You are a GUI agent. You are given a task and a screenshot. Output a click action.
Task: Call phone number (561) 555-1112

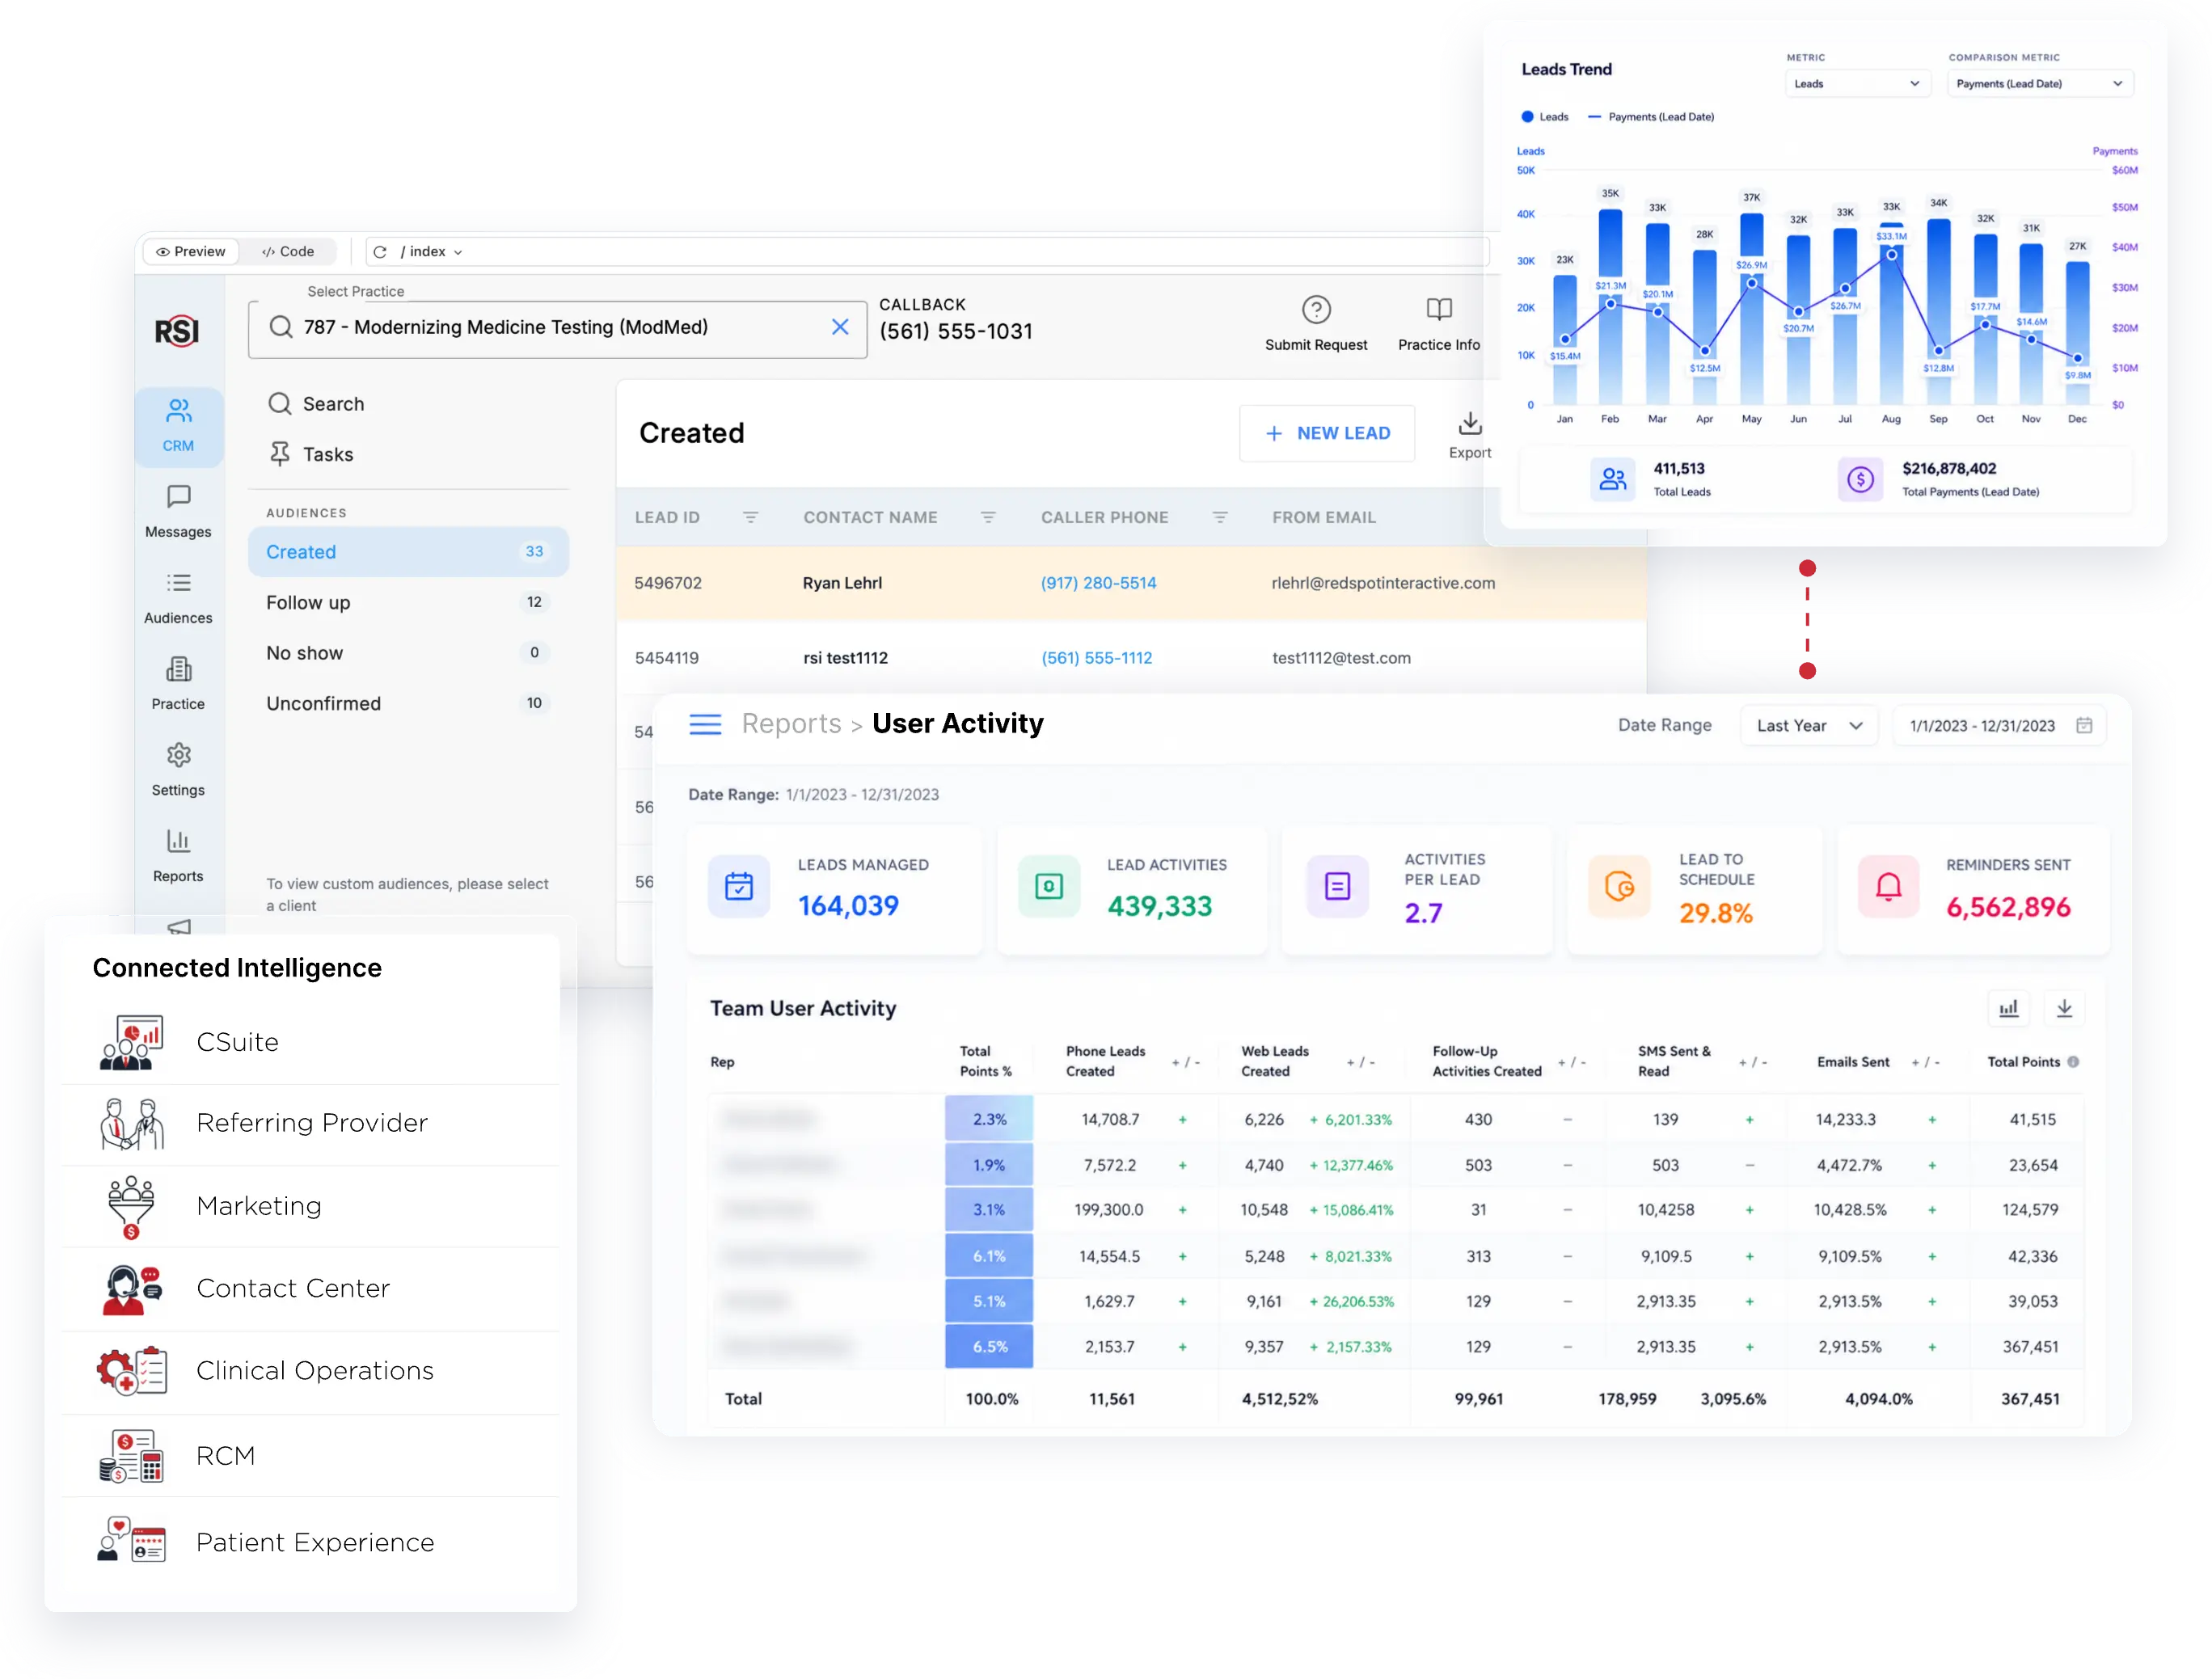pos(1097,658)
